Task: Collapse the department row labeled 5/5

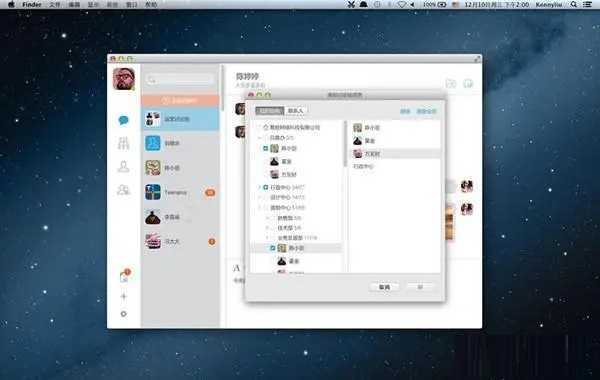Action: [260, 138]
